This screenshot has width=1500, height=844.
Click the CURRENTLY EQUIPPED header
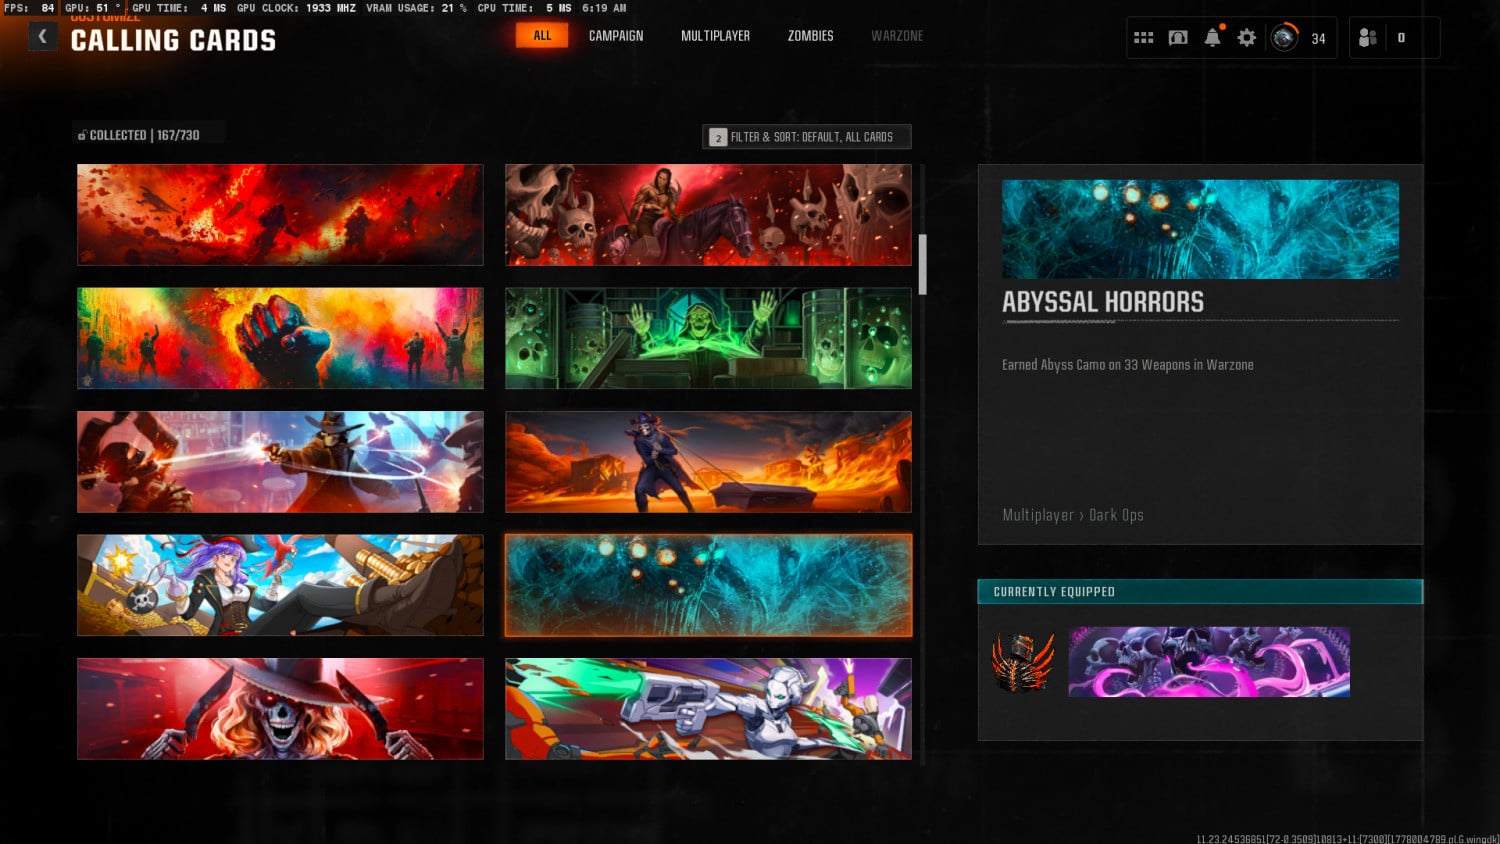1200,592
